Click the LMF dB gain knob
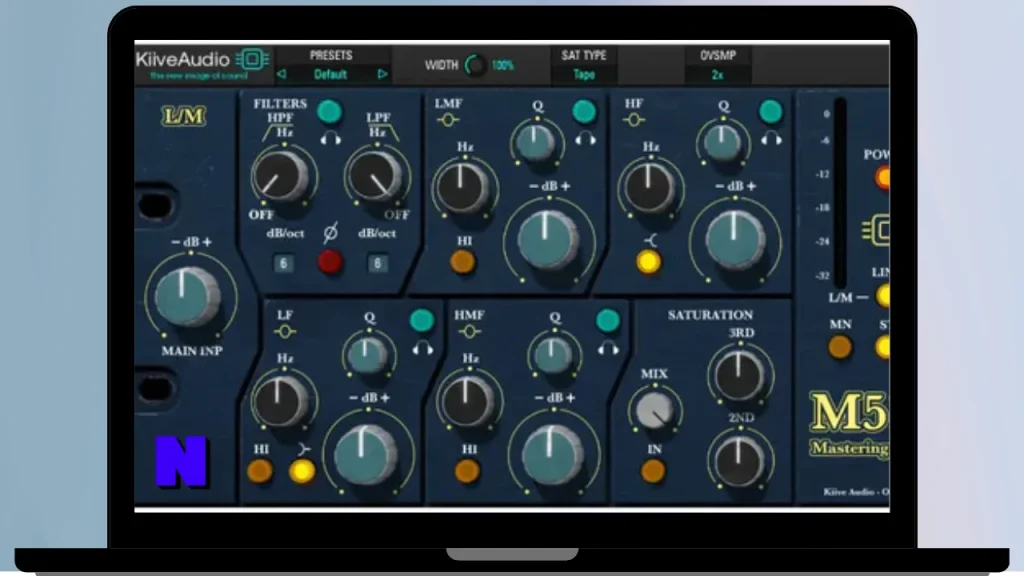Viewport: 1024px width, 576px height. pos(547,240)
